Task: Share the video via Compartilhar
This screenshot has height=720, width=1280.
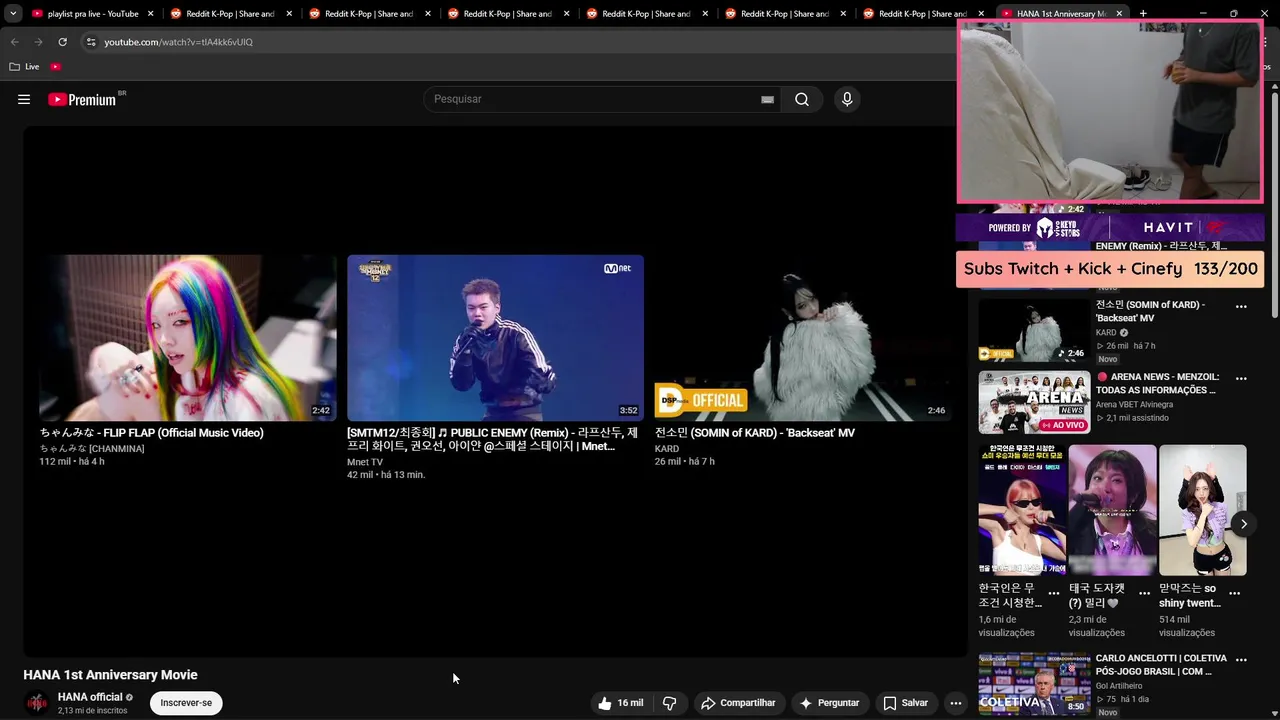Action: click(738, 703)
